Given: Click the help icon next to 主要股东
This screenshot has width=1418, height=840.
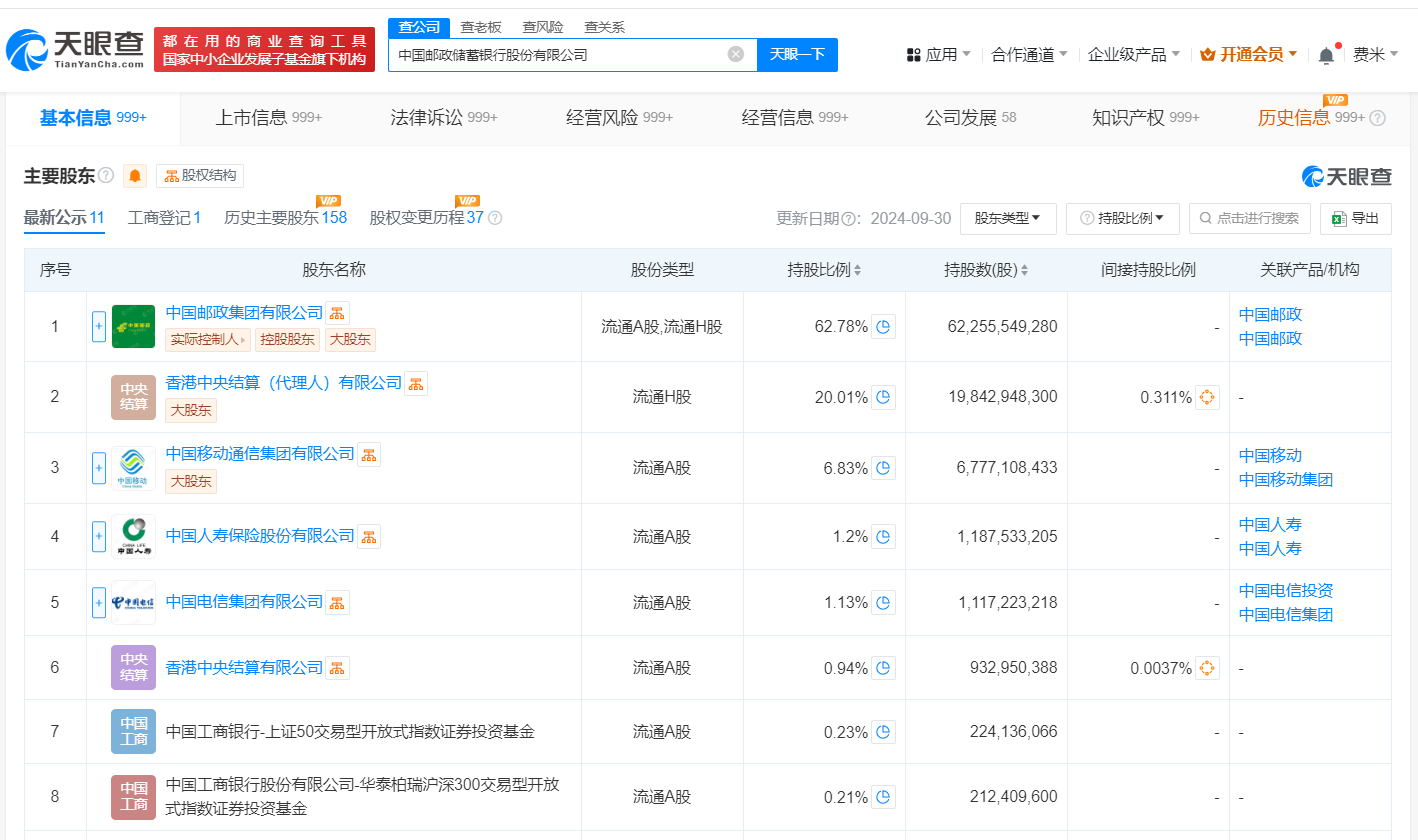Looking at the screenshot, I should pos(106,176).
